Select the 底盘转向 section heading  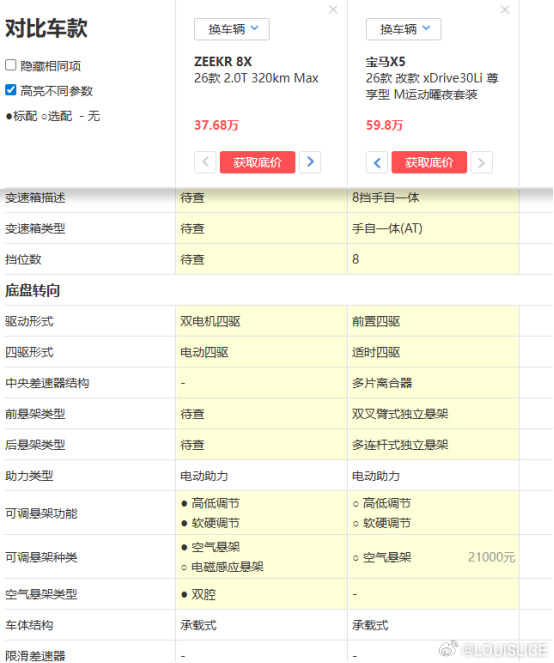(x=33, y=290)
